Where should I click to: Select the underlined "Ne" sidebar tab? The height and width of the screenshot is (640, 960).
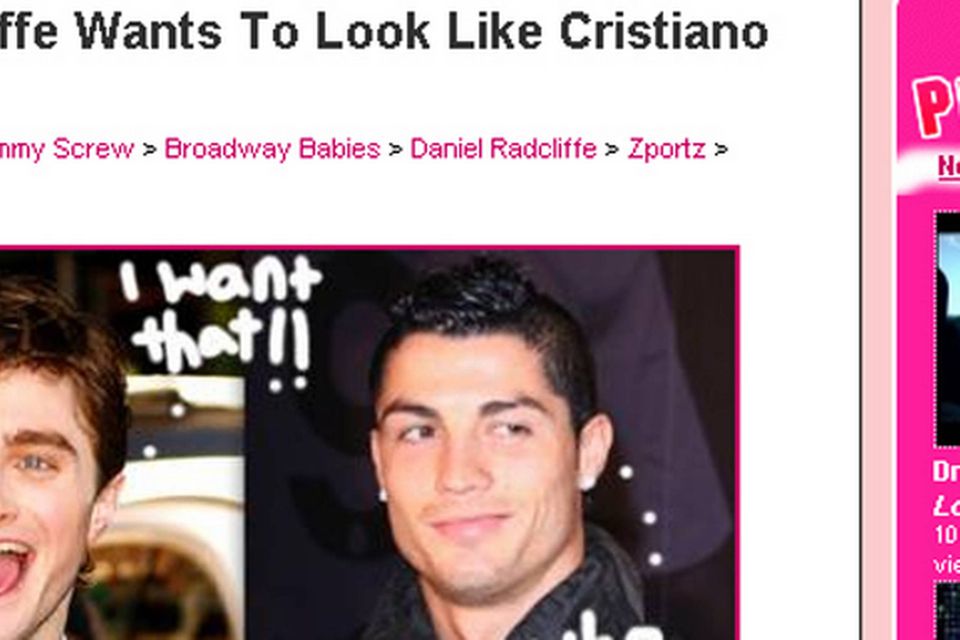click(948, 167)
